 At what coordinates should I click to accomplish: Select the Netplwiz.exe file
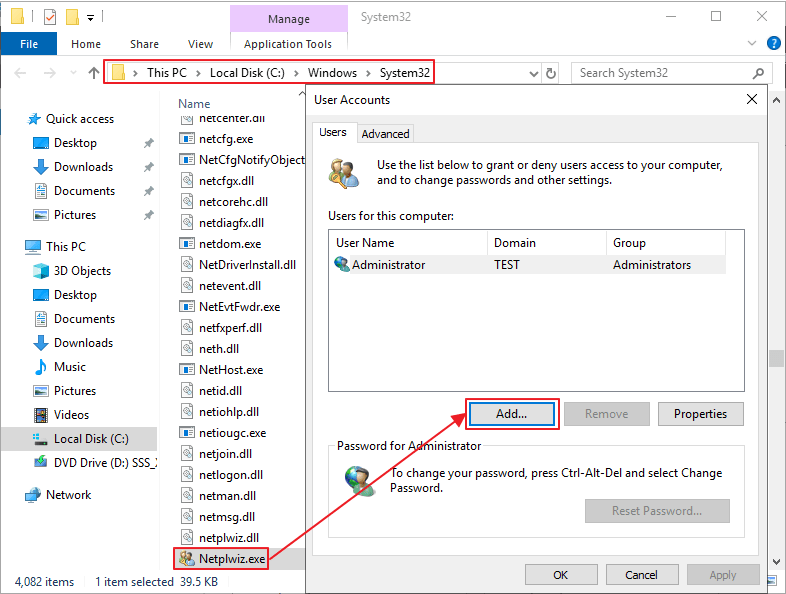[x=232, y=559]
